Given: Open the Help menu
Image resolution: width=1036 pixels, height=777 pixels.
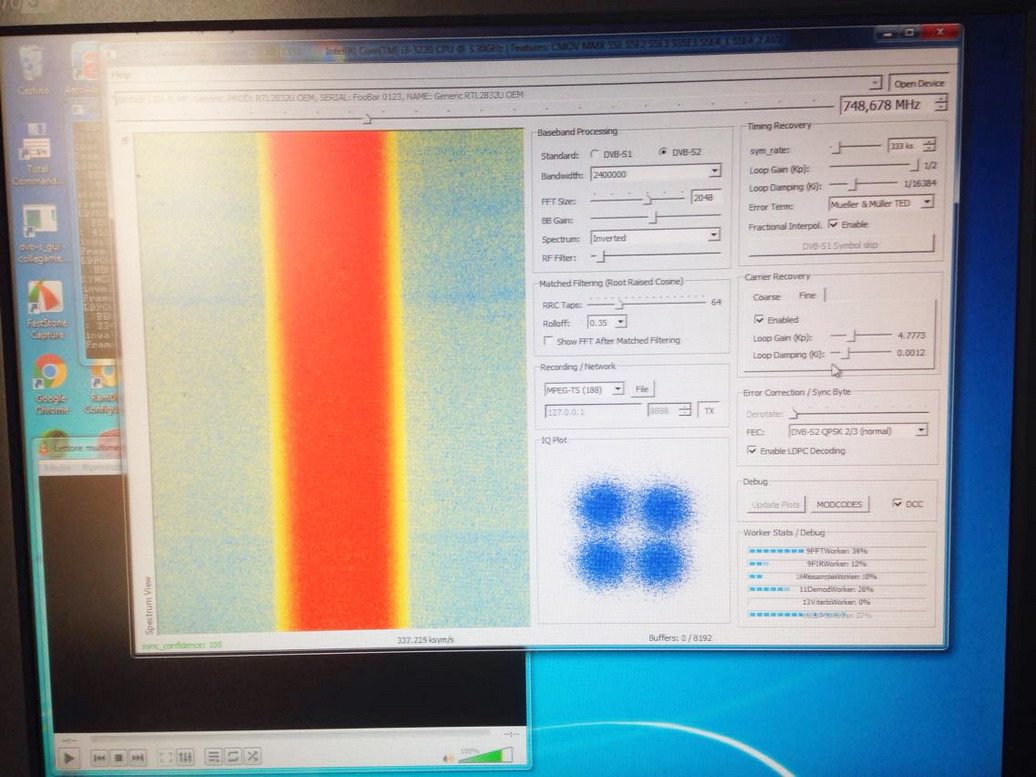Looking at the screenshot, I should tap(121, 74).
